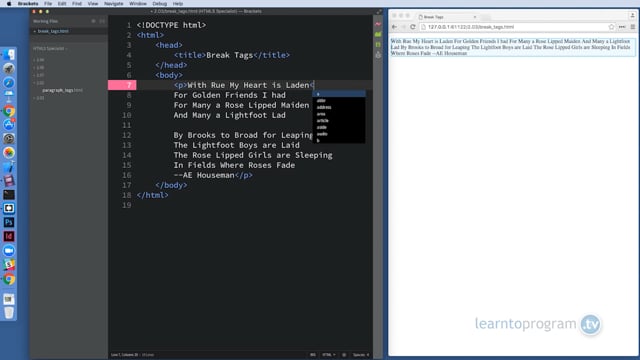Viewport: 640px width, 360px height.
Task: Open System Preferences gear in dock
Action: 9,139
